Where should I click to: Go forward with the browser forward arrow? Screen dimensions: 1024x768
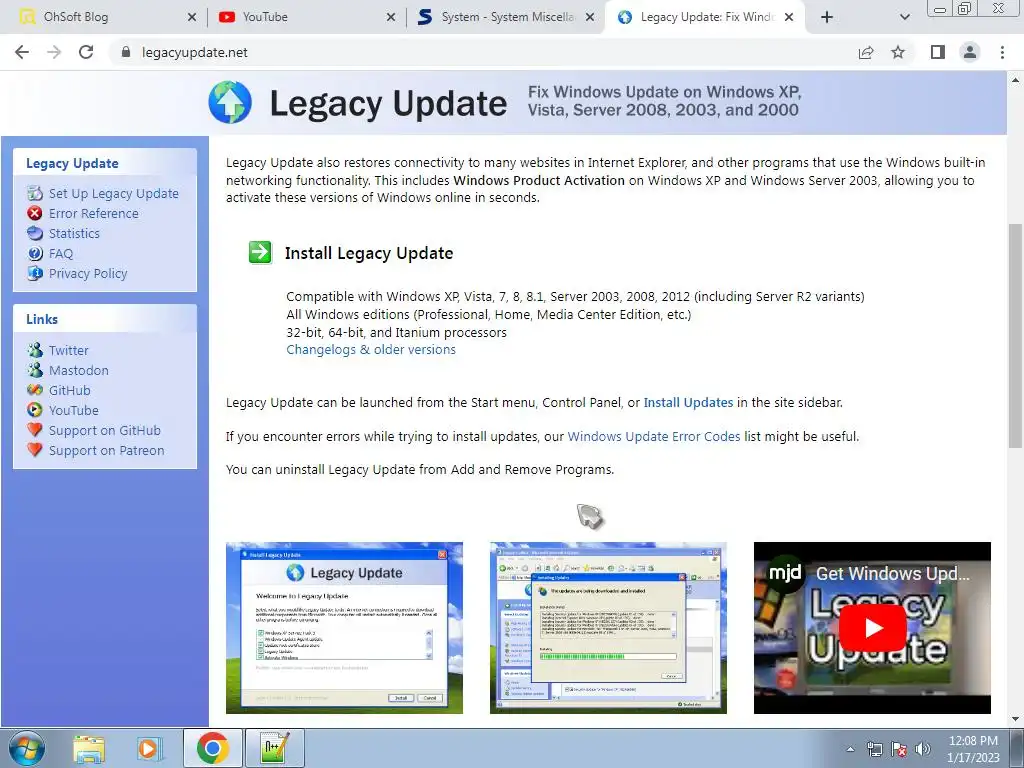click(54, 52)
